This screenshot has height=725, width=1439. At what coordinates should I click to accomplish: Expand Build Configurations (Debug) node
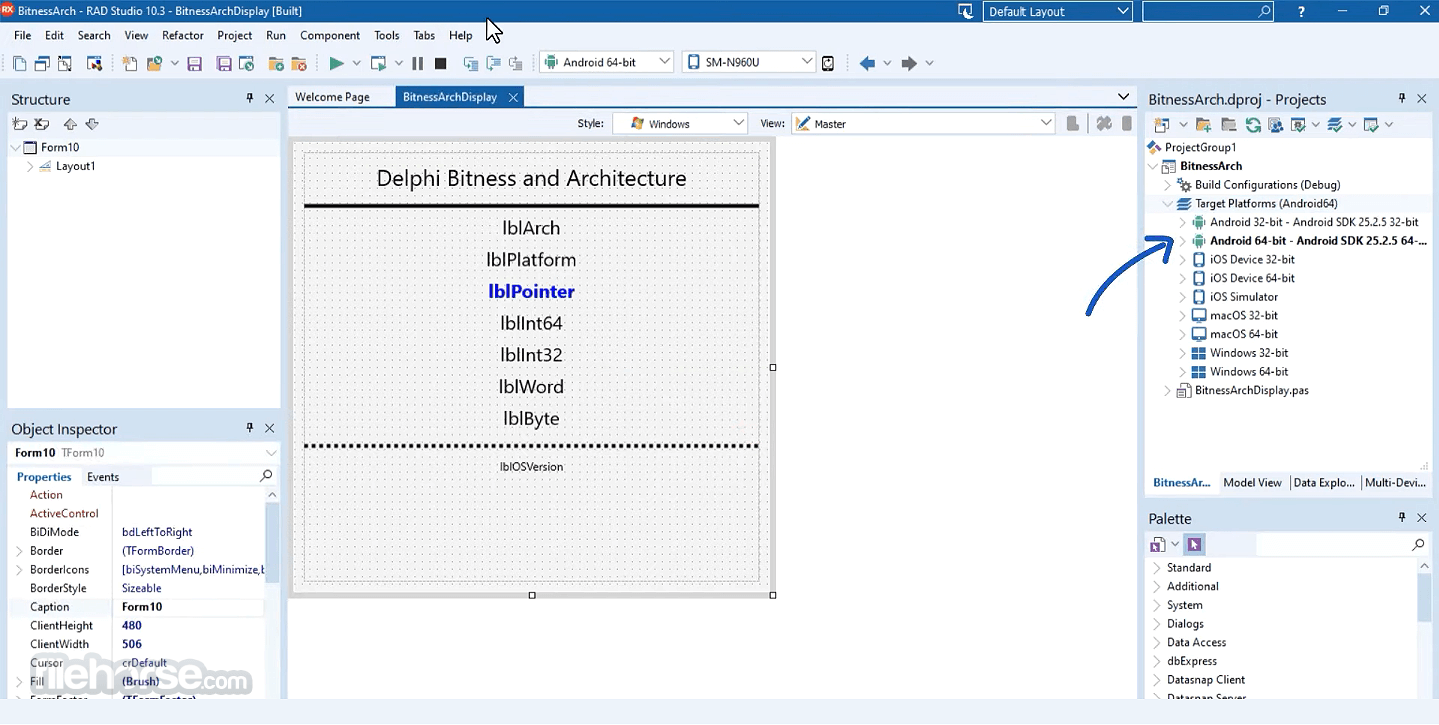[1168, 185]
